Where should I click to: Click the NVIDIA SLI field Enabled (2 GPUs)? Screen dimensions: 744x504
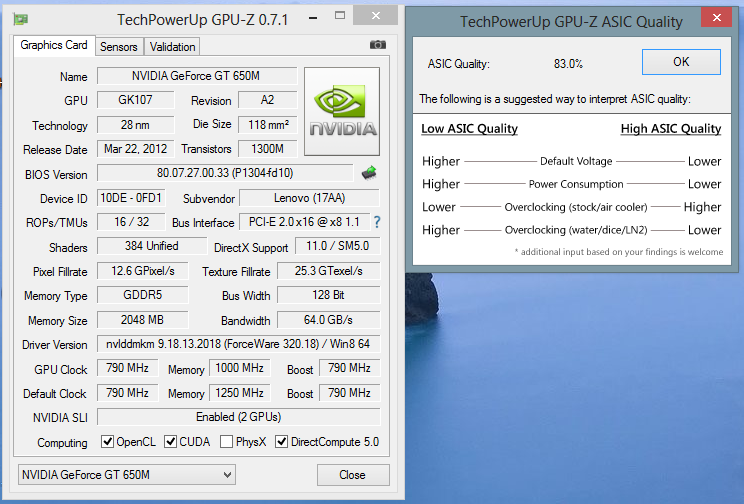point(238,417)
